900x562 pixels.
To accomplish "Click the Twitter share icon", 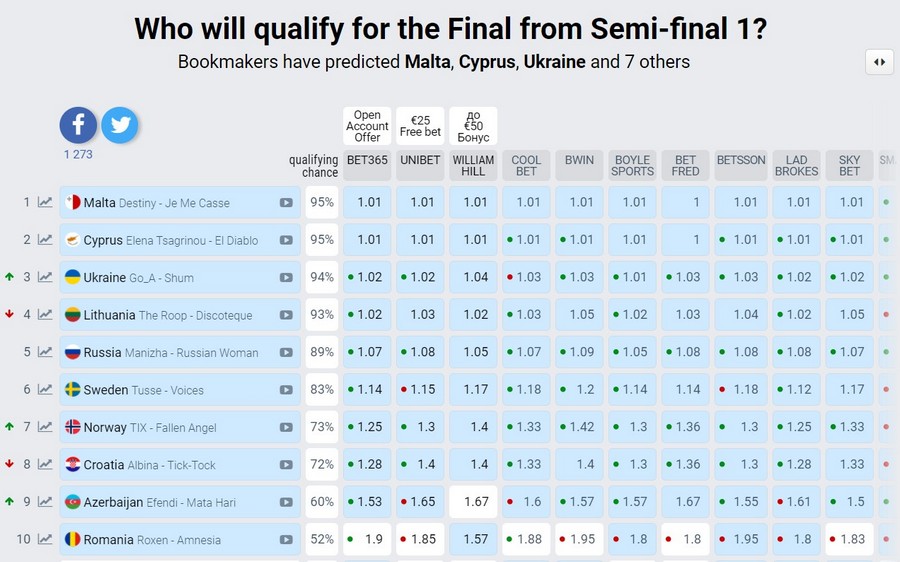I will point(120,125).
